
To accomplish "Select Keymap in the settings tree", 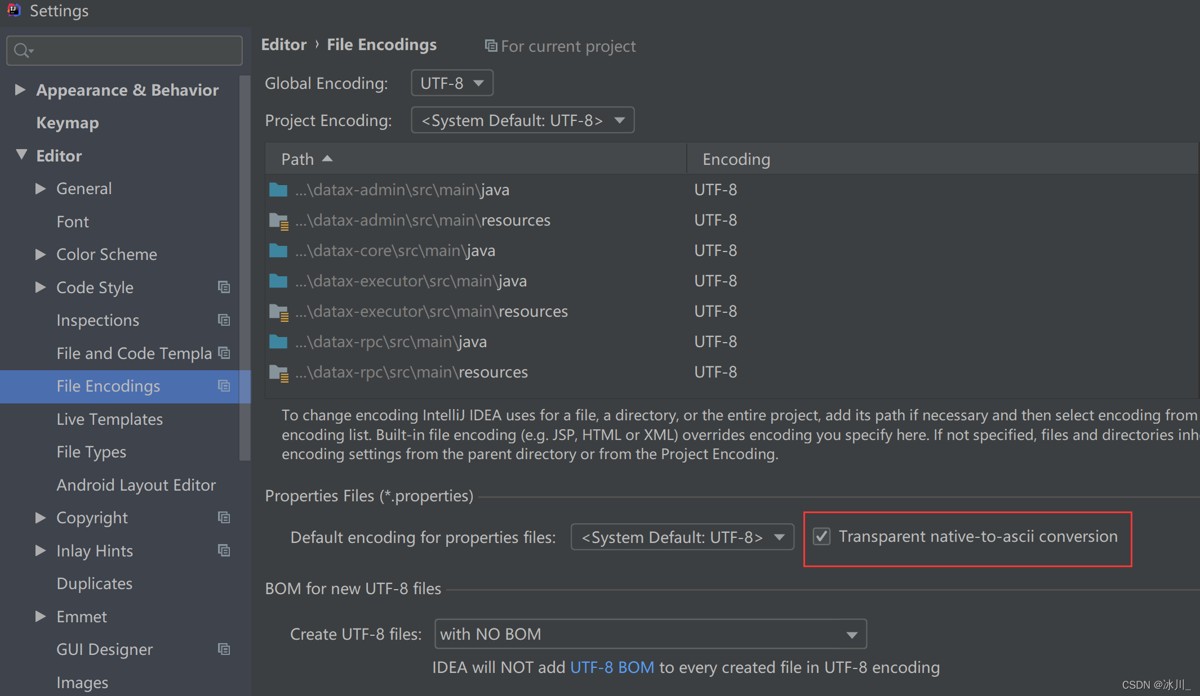I will coord(67,123).
